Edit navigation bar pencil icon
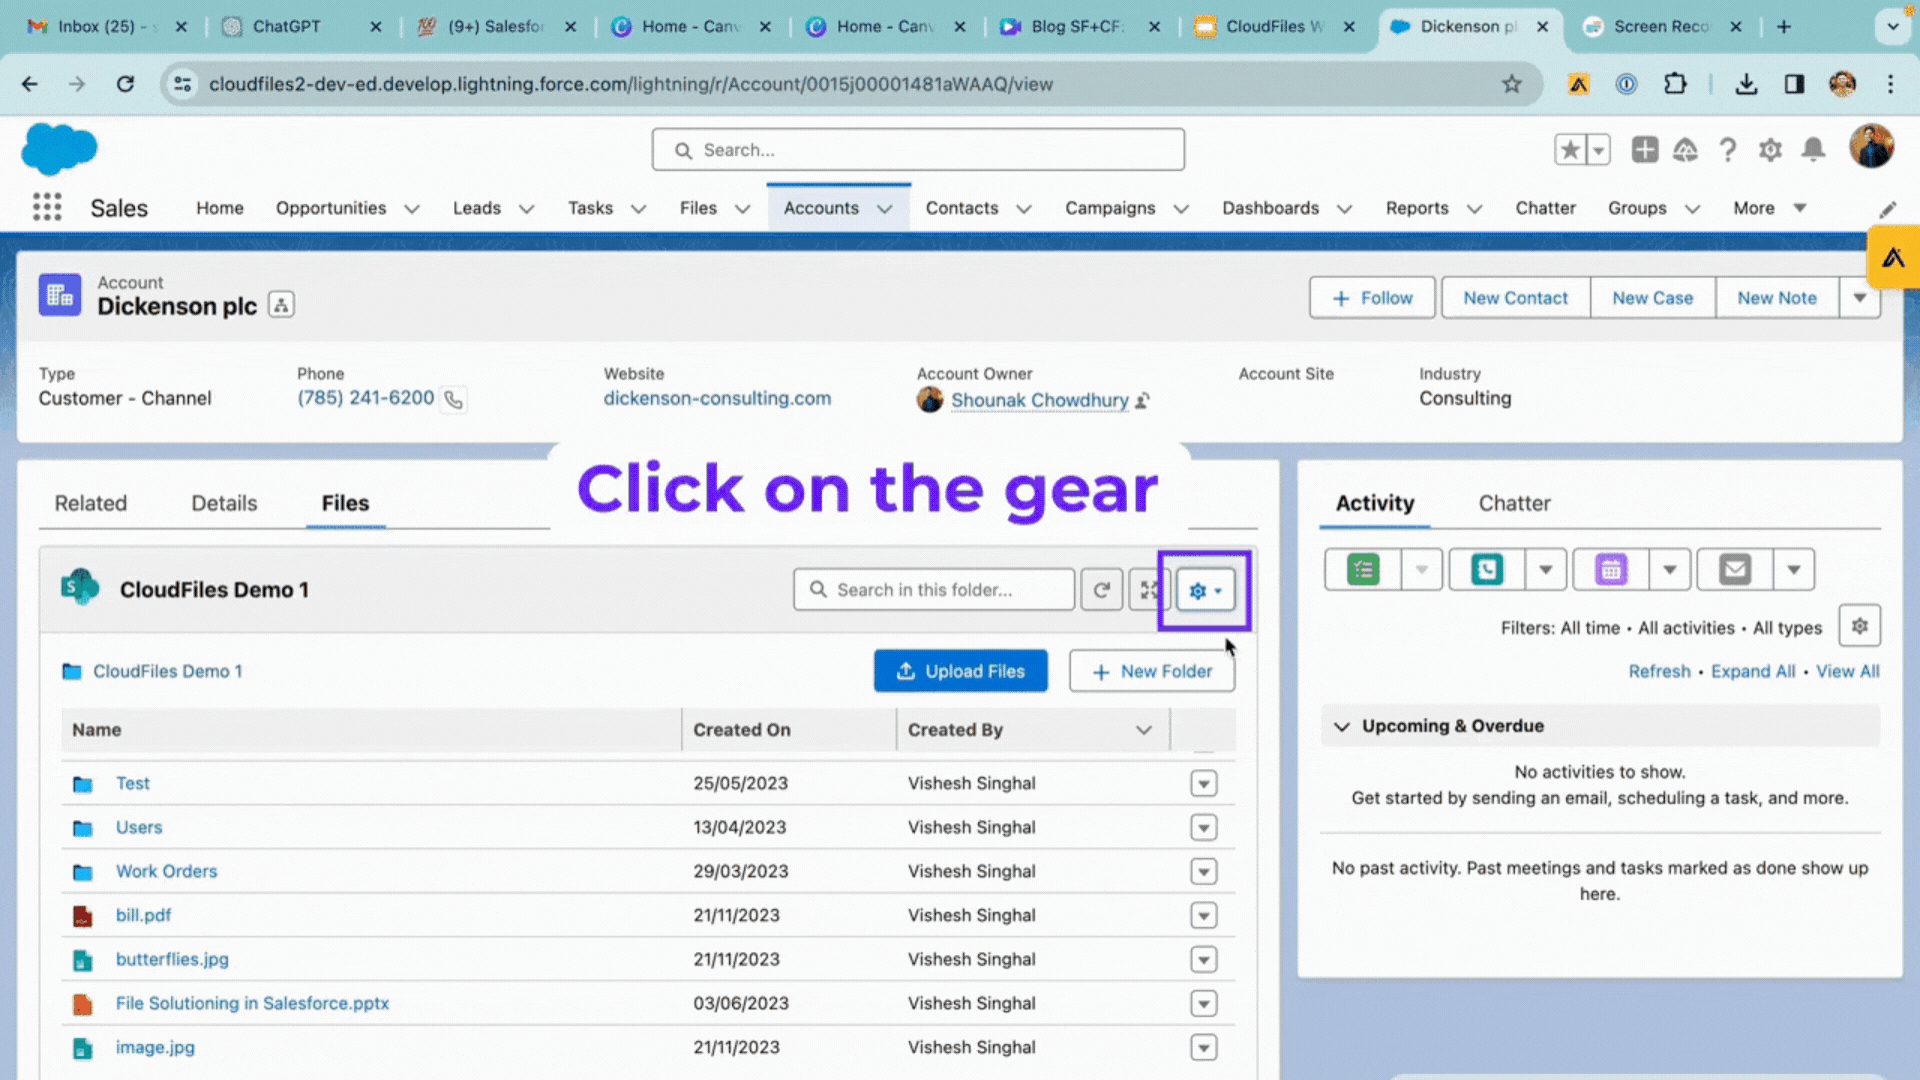The height and width of the screenshot is (1080, 1920). point(1887,209)
